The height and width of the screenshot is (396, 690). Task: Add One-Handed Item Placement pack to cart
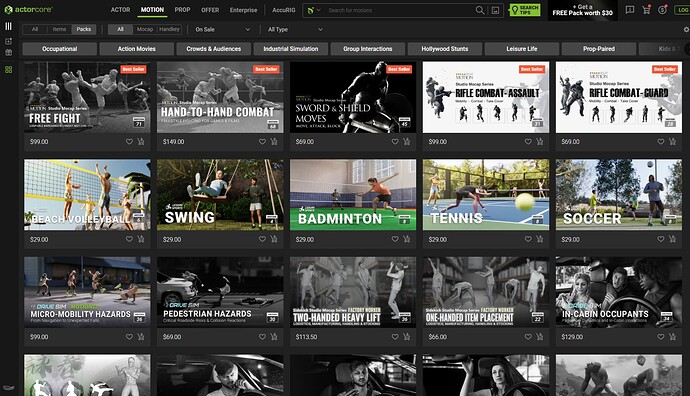(540, 337)
